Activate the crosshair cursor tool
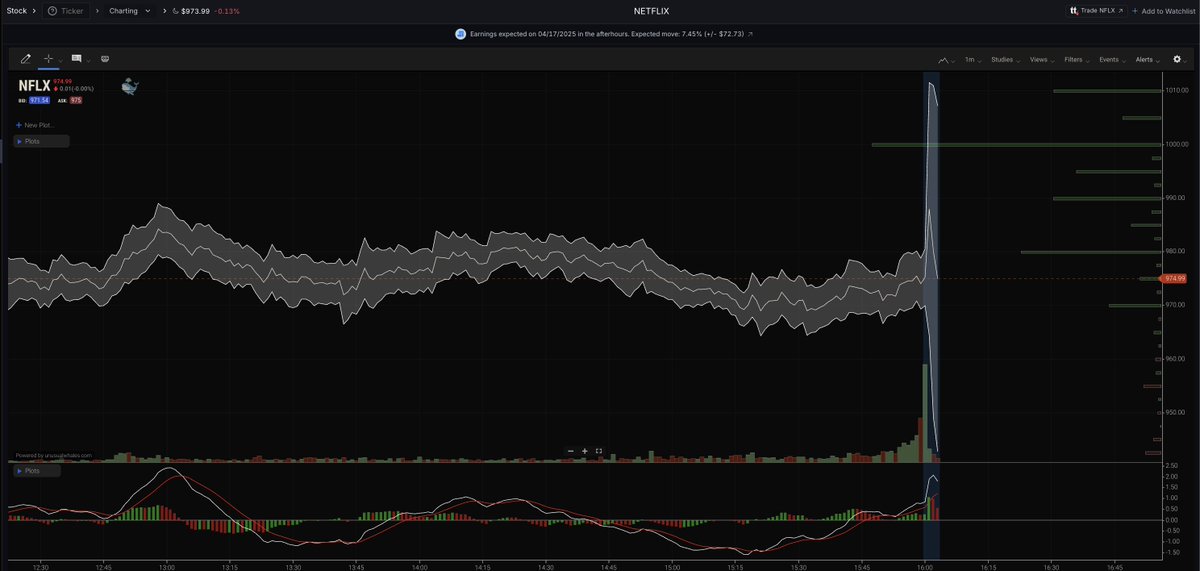 [x=48, y=59]
